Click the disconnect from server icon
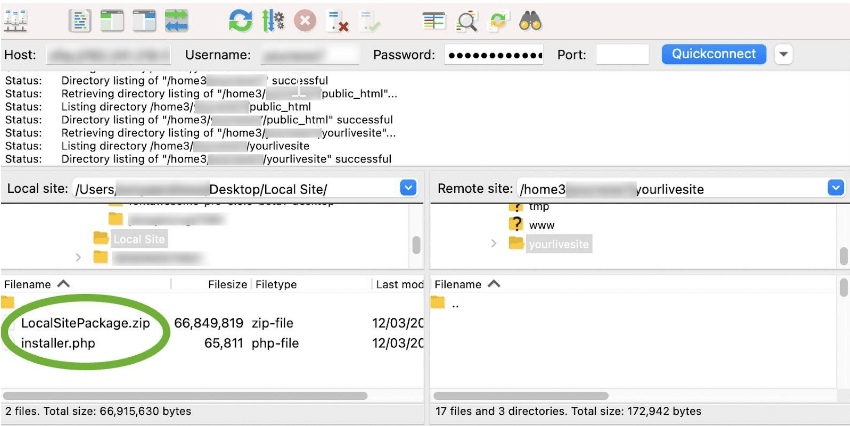The width and height of the screenshot is (850, 426). click(337, 21)
